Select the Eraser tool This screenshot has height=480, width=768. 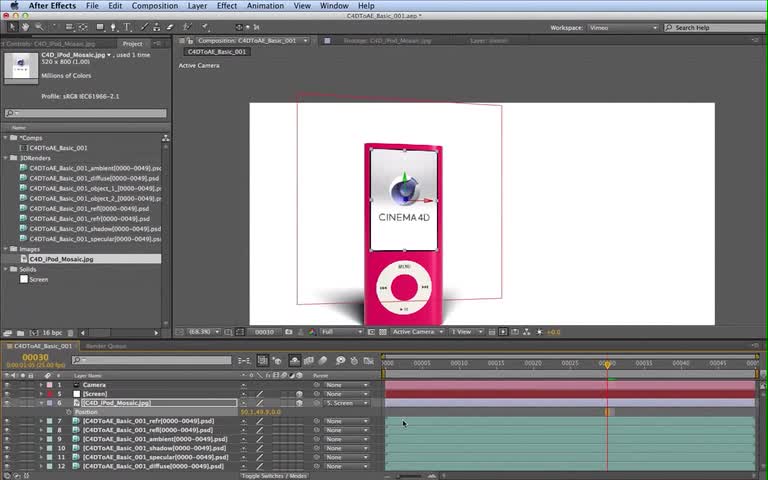pos(170,27)
